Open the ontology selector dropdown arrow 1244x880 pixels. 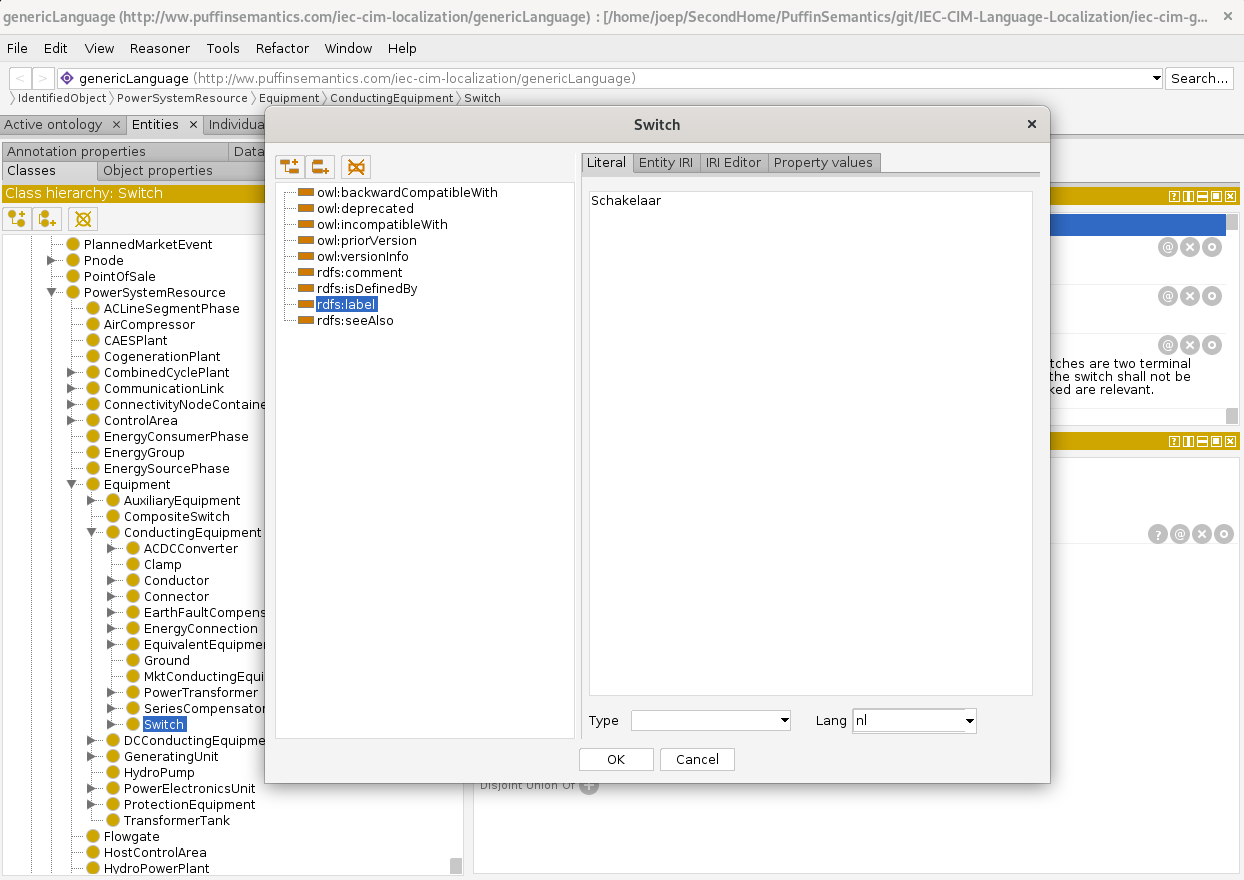1157,78
